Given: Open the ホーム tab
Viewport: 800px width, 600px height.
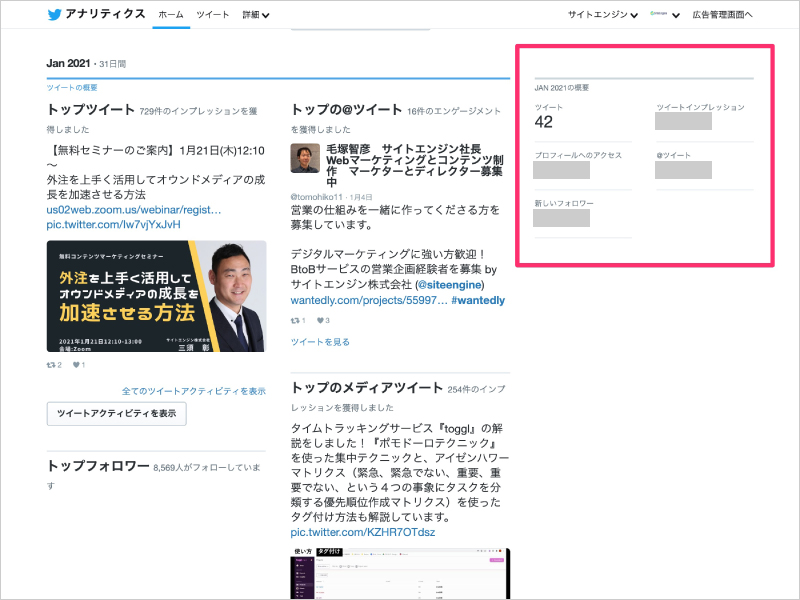Looking at the screenshot, I should (x=171, y=15).
